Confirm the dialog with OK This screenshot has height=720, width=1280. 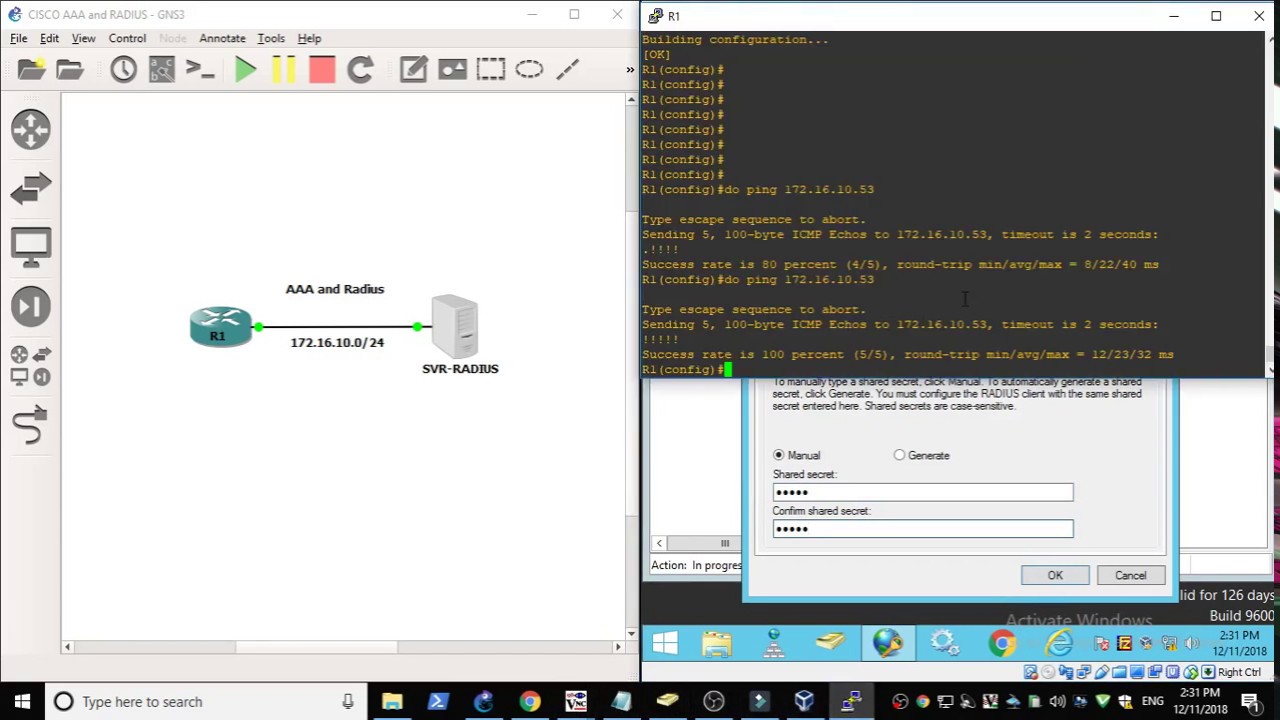click(x=1055, y=575)
